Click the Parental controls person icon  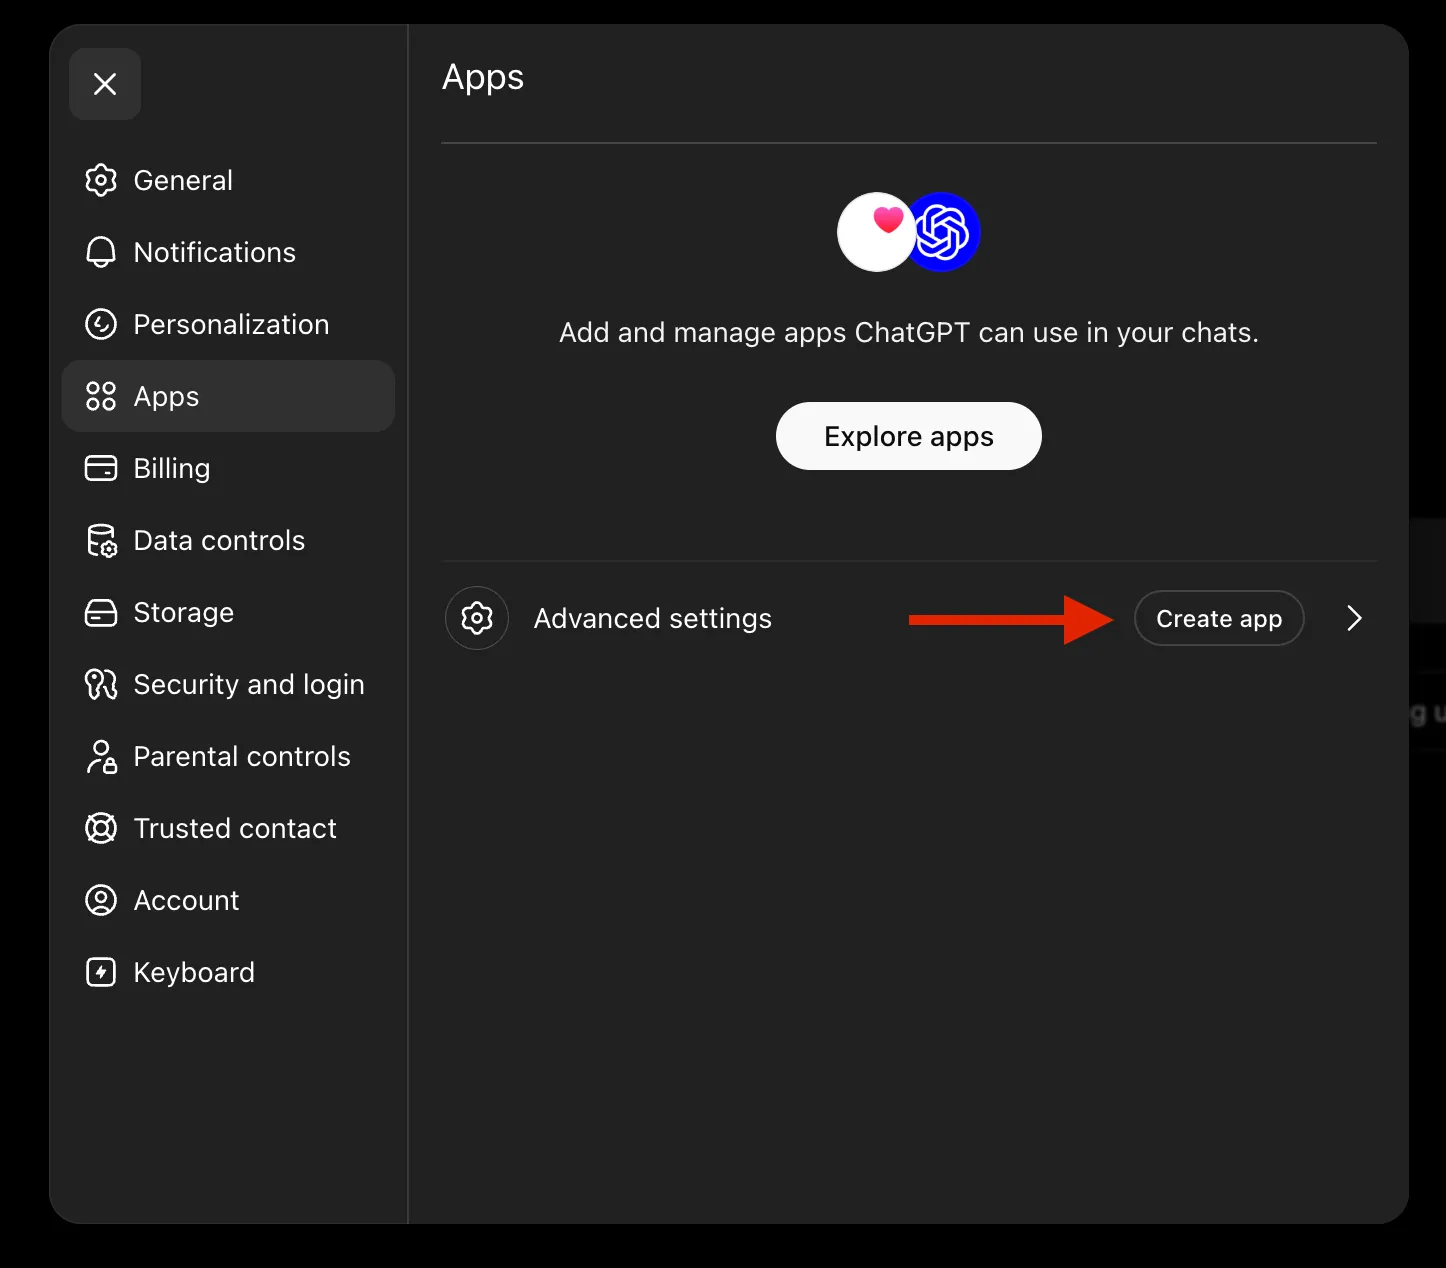point(101,756)
